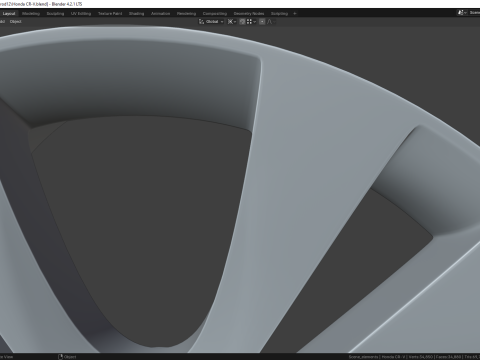Switch to the Geometry Nodes workspace
This screenshot has width=480, height=360.
[249, 14]
